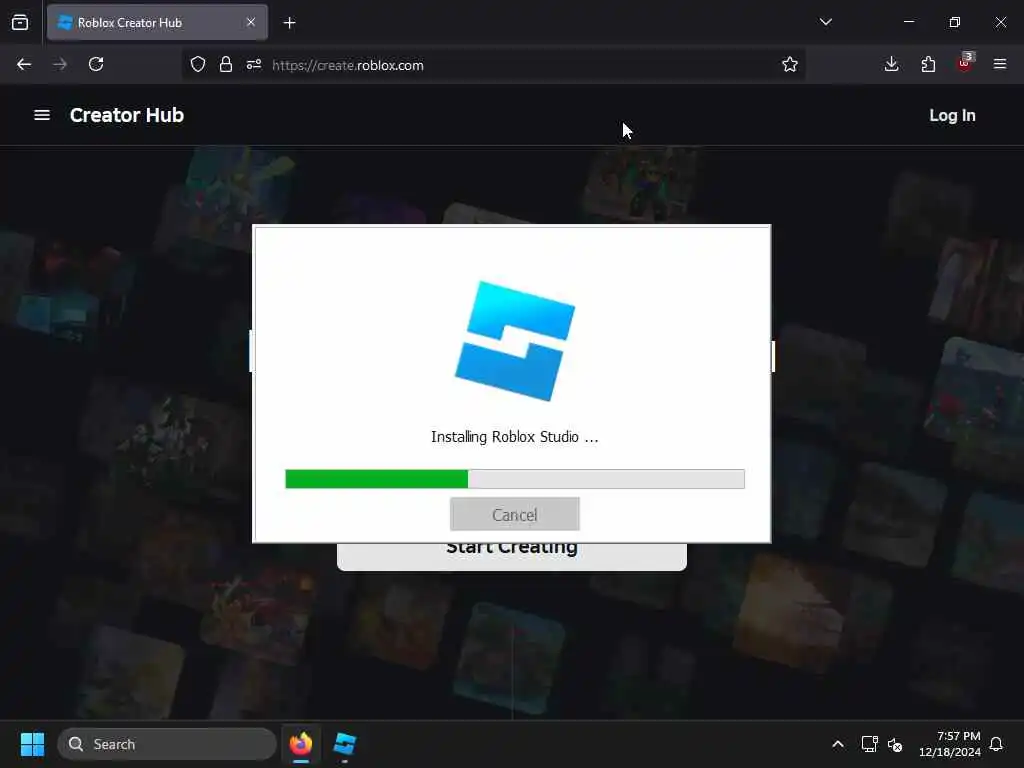
Task: Open the notifications bell
Action: click(996, 744)
